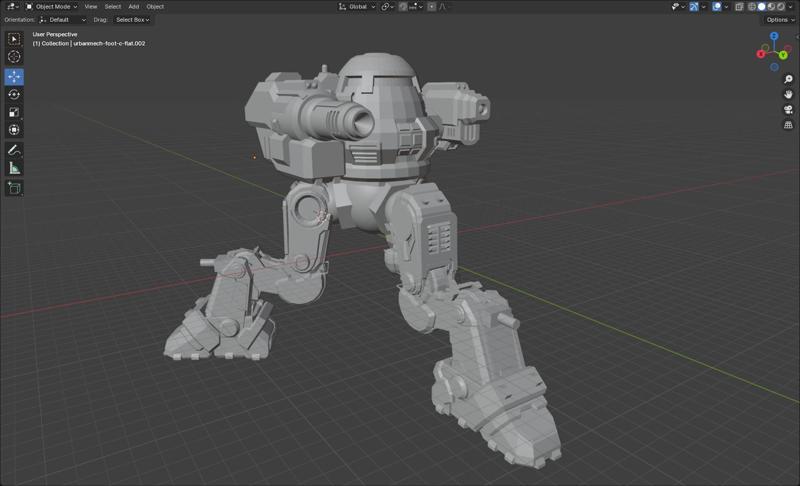Open the Object menu
800x486 pixels.
[x=155, y=7]
